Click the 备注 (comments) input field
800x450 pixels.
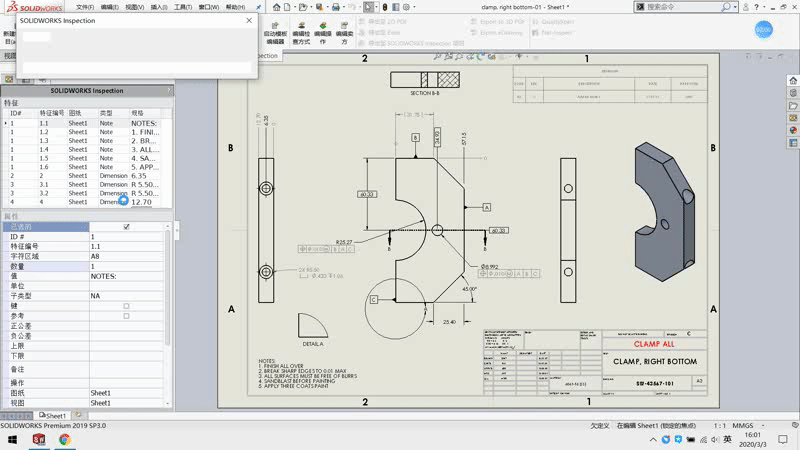click(128, 370)
